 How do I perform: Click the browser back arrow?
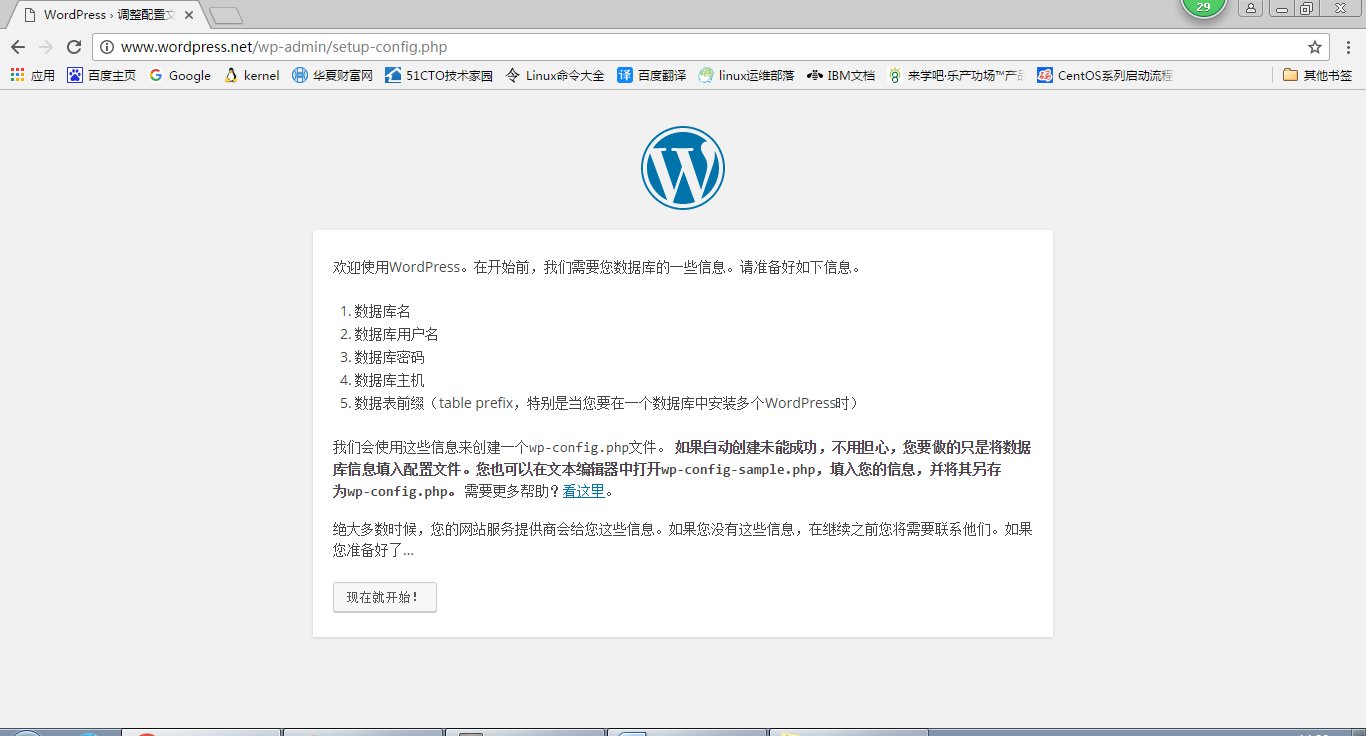pos(18,47)
